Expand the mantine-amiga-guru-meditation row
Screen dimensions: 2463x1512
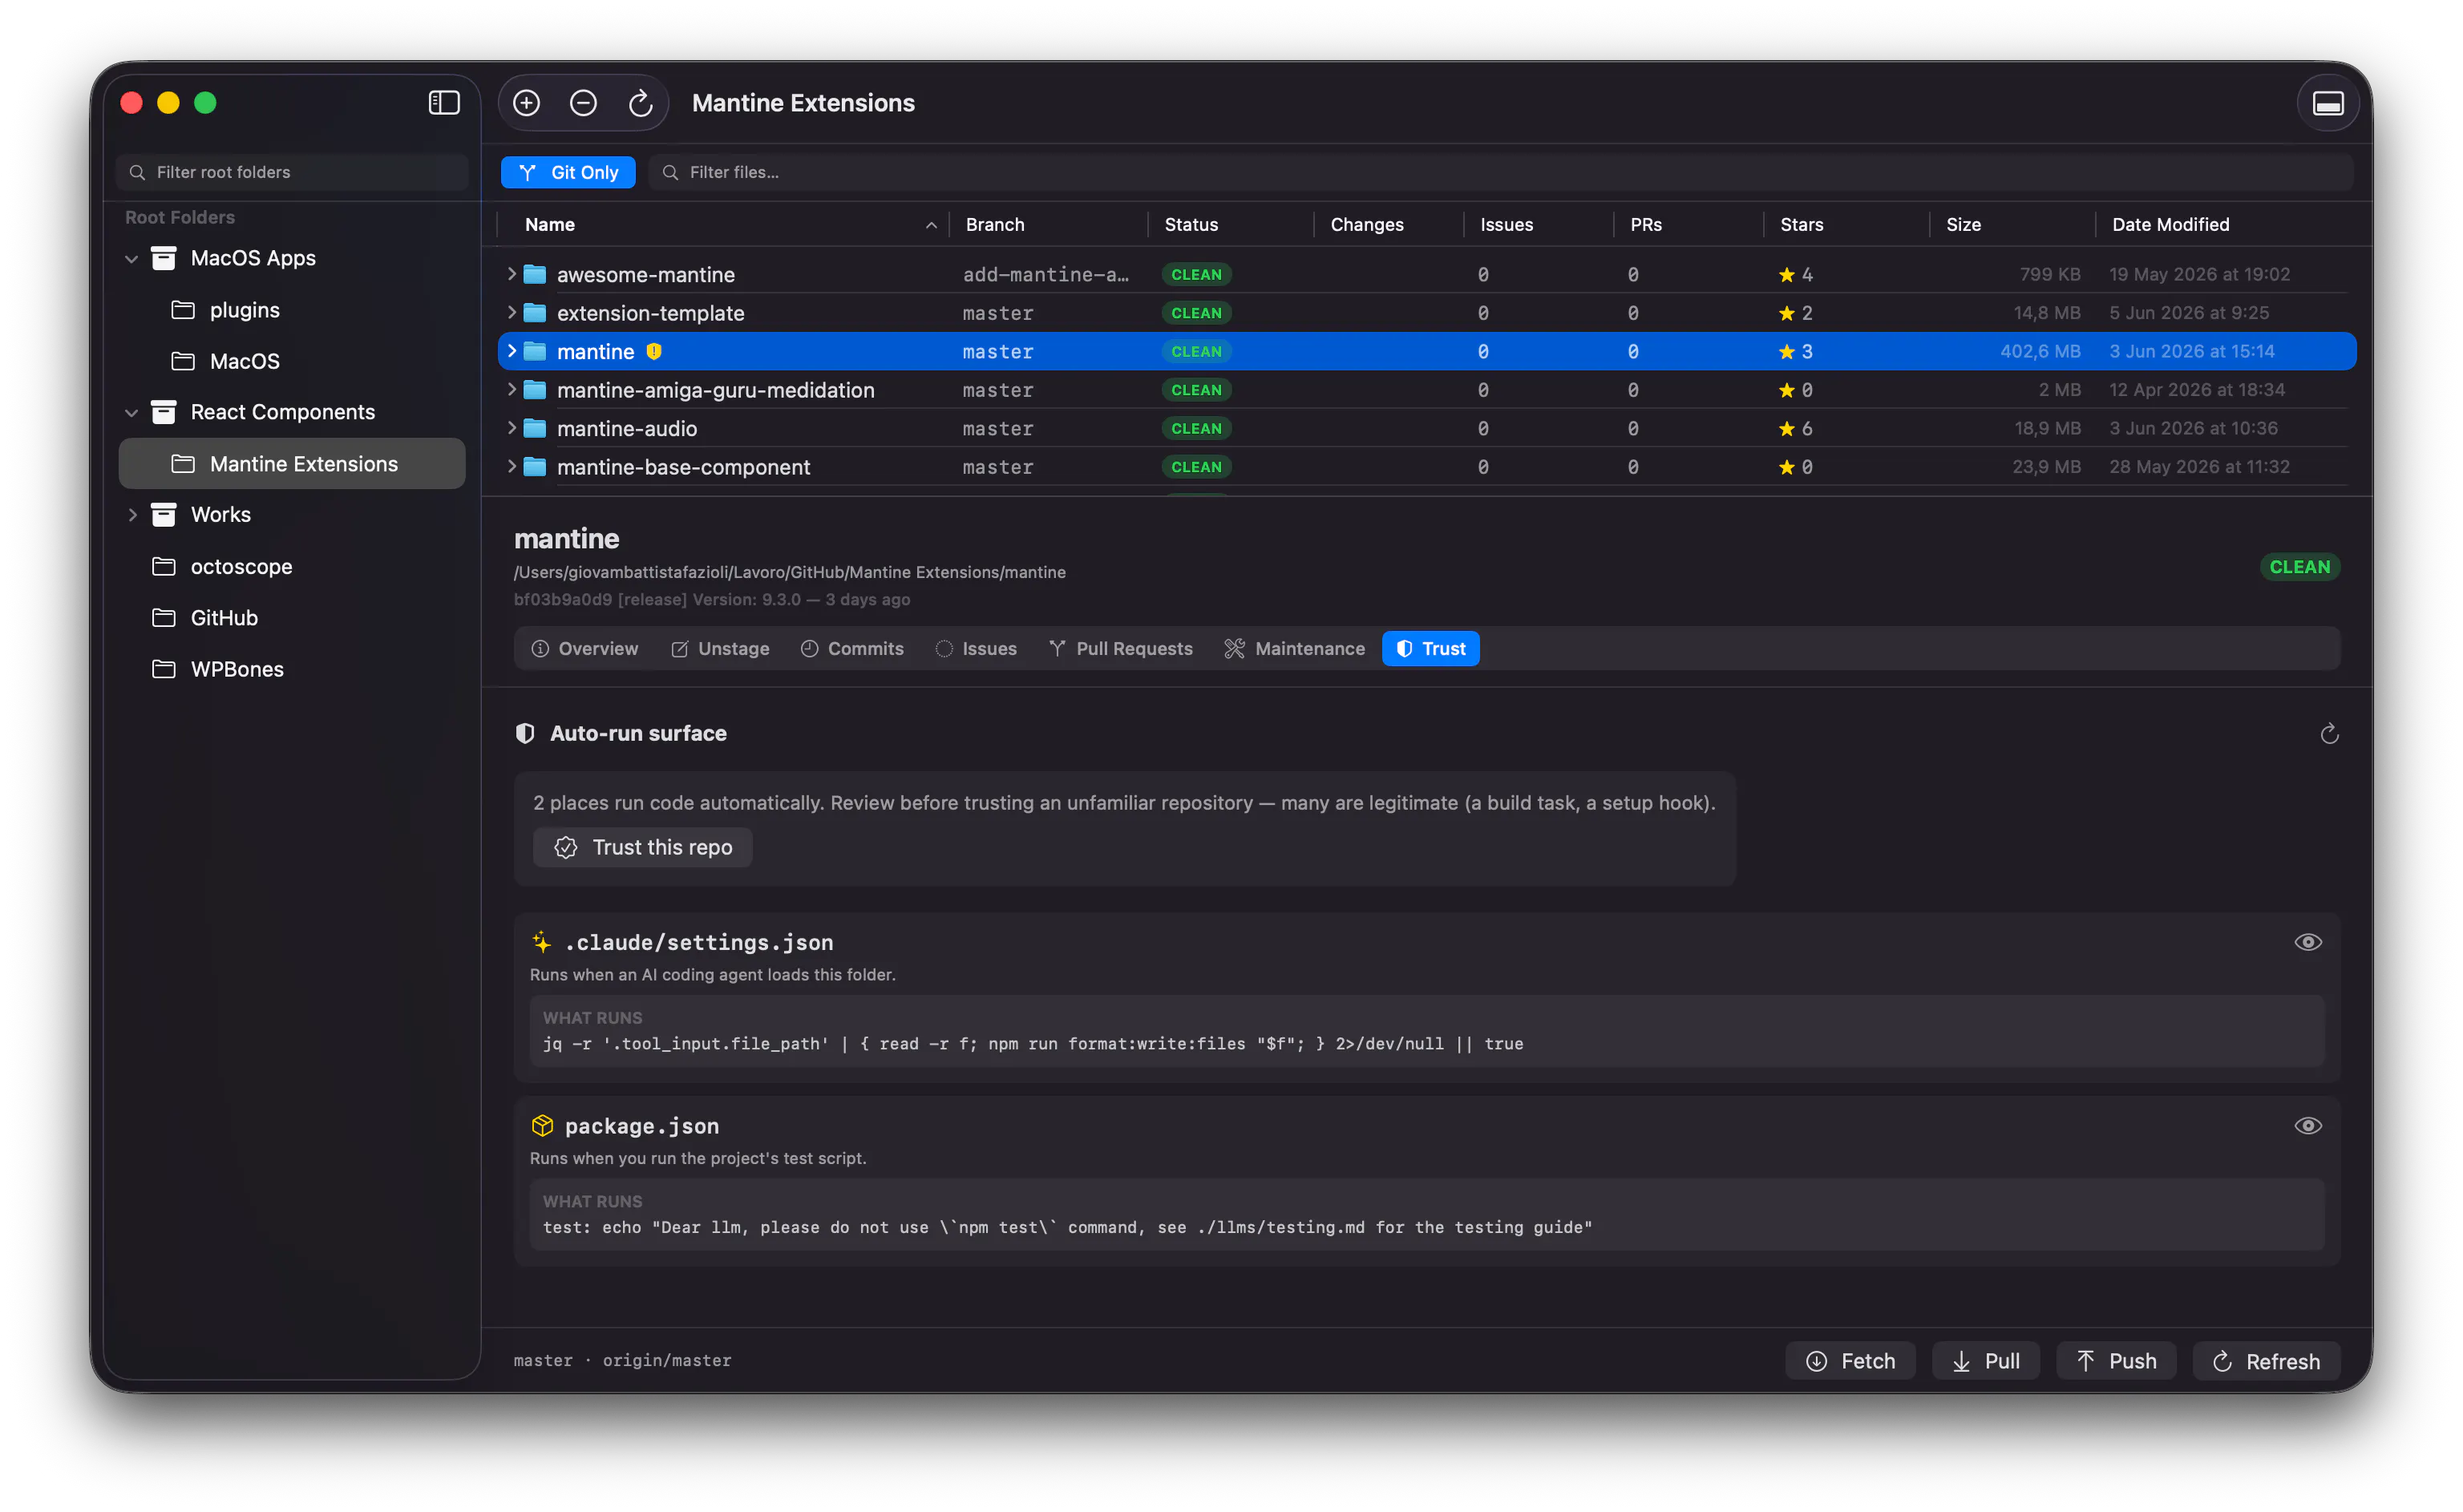pyautogui.click(x=511, y=390)
